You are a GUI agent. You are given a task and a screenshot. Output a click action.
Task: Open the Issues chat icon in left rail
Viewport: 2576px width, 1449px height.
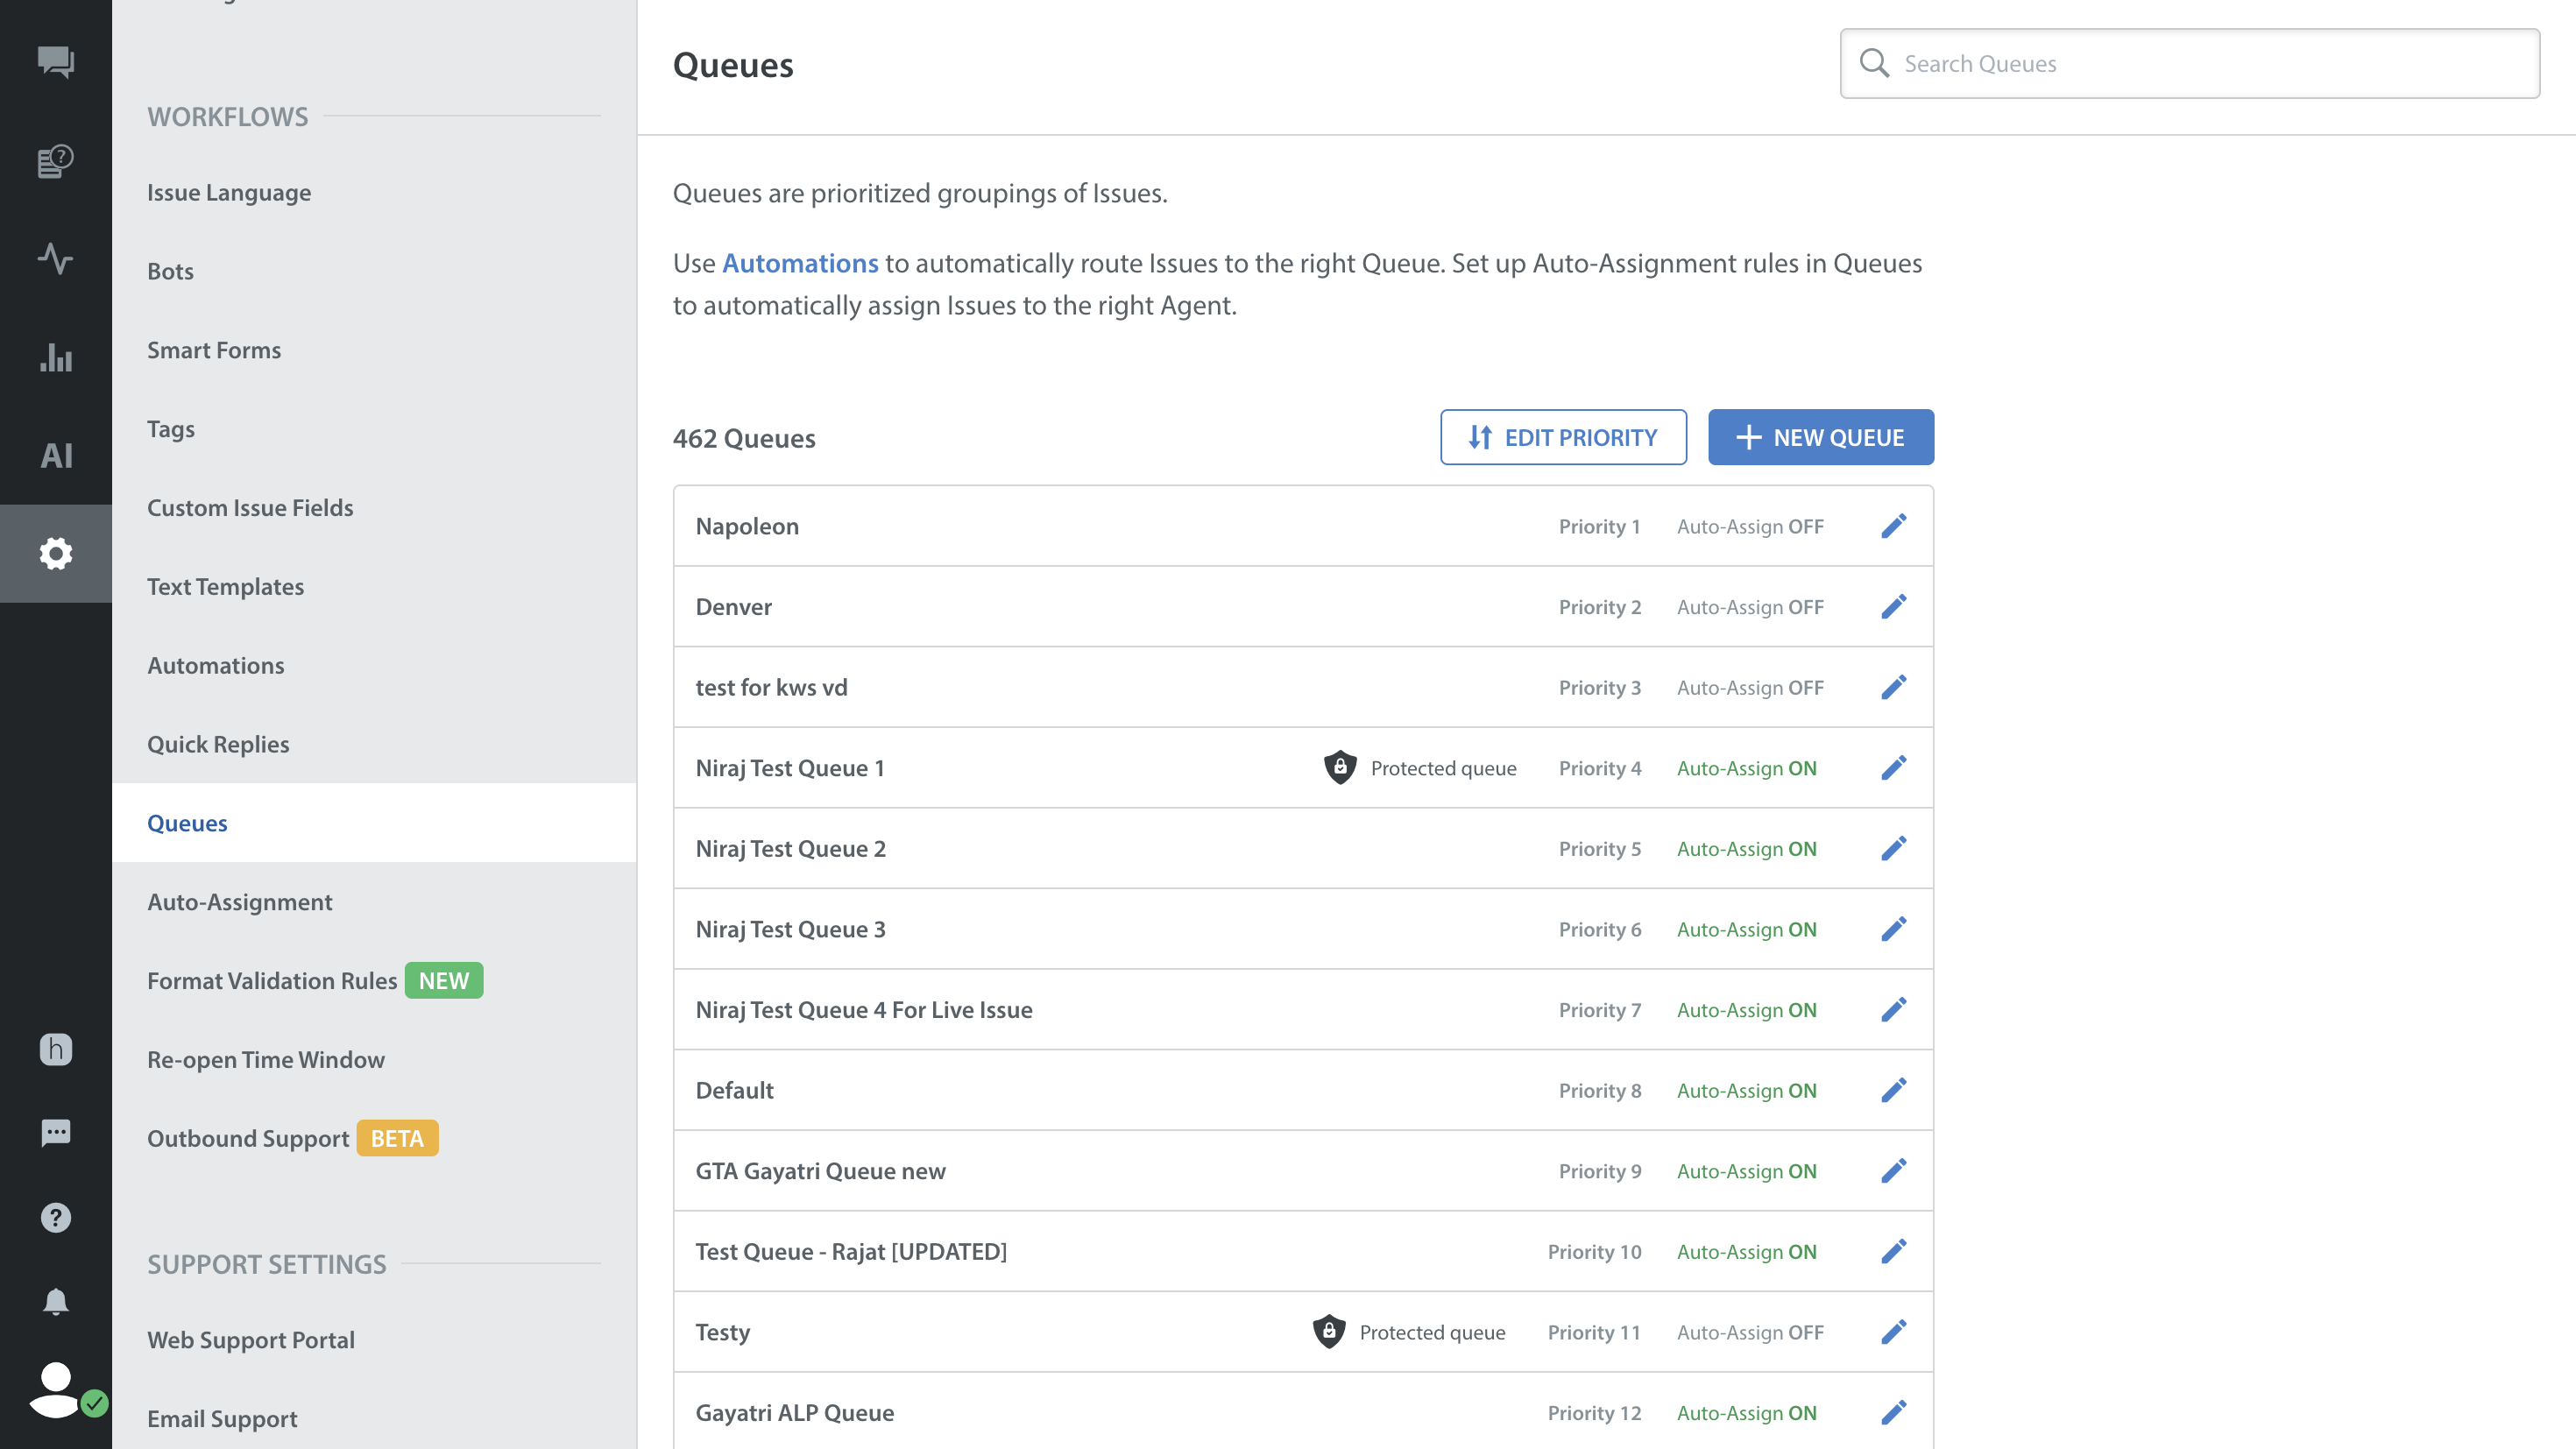pos(55,62)
